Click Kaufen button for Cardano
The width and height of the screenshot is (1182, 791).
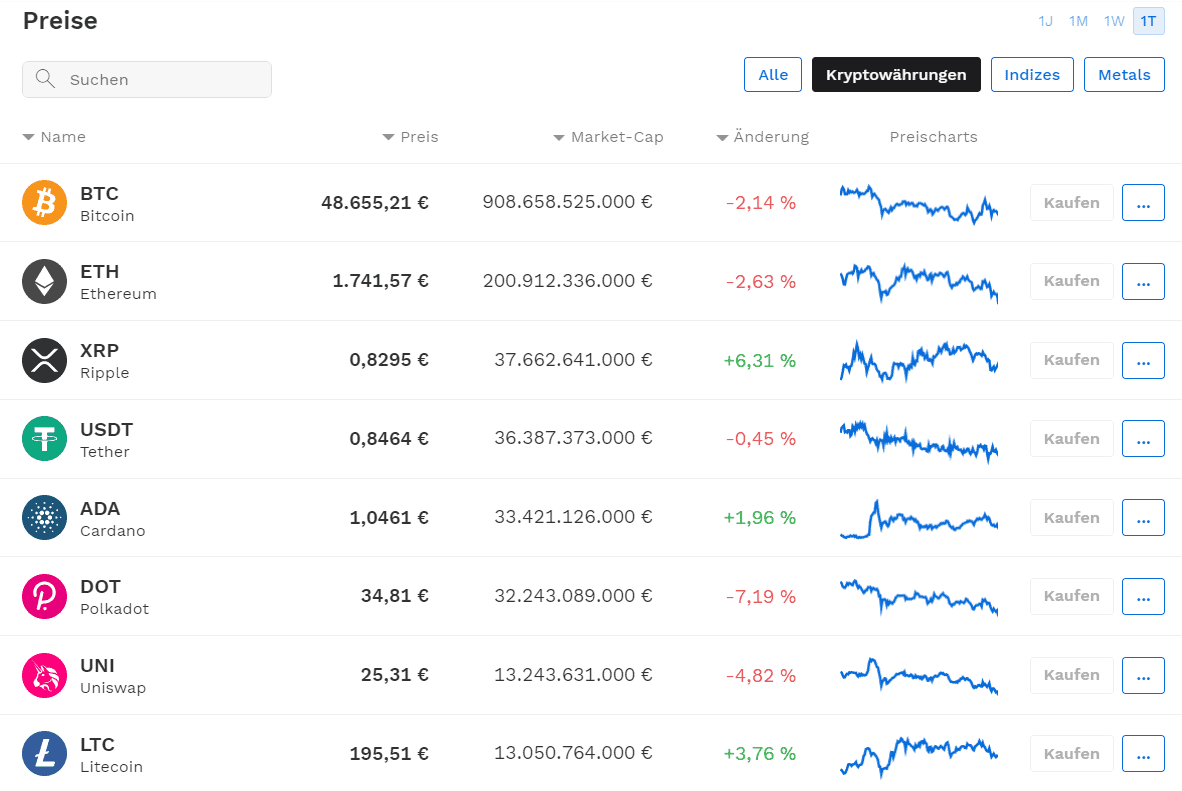(1071, 518)
